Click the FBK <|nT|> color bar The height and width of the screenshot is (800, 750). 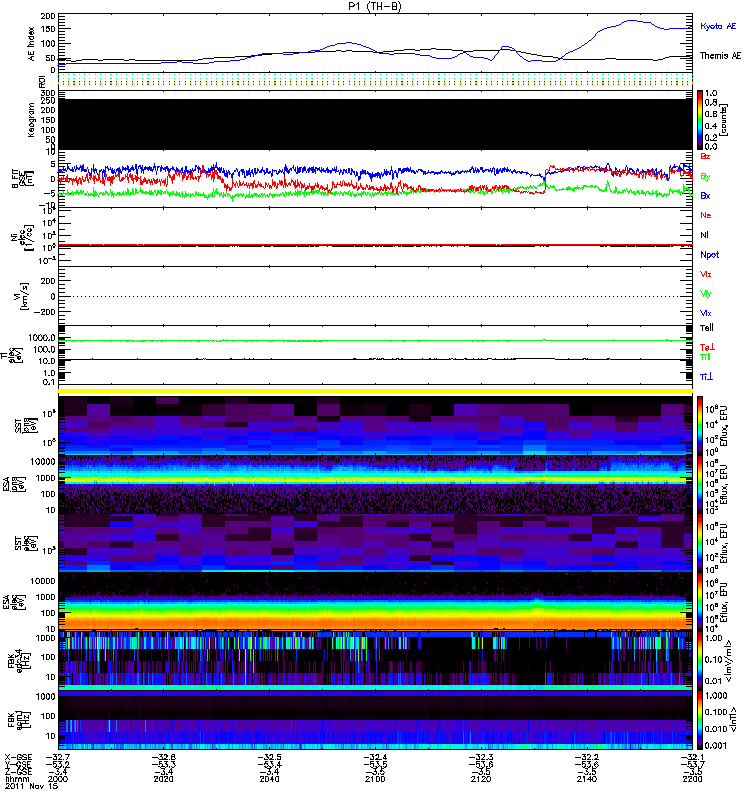(x=700, y=719)
